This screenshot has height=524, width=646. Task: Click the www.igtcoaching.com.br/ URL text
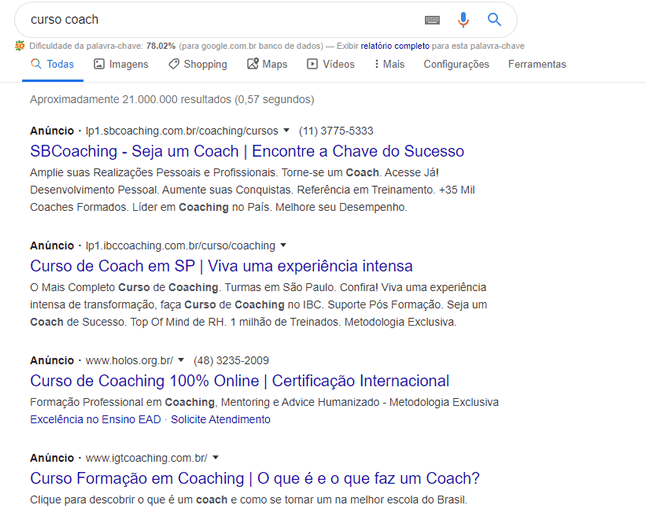146,458
